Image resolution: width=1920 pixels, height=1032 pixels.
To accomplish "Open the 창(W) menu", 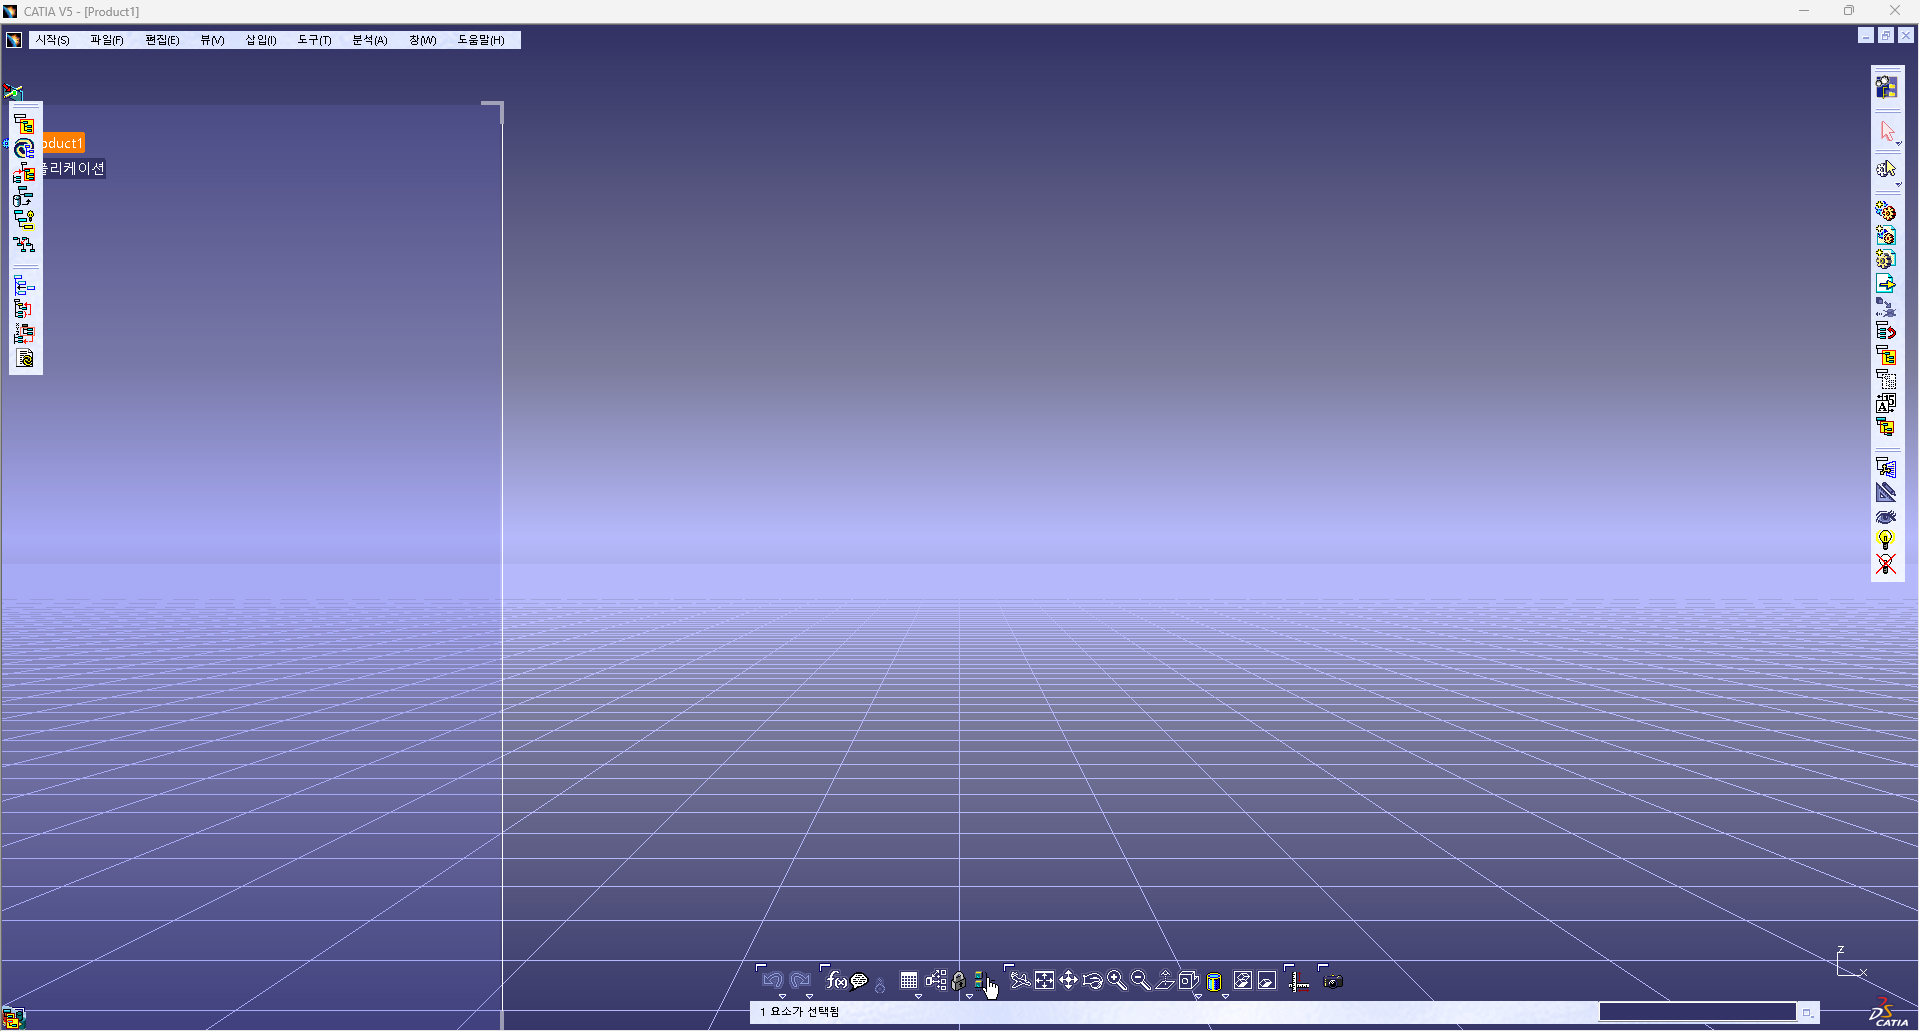I will (423, 40).
